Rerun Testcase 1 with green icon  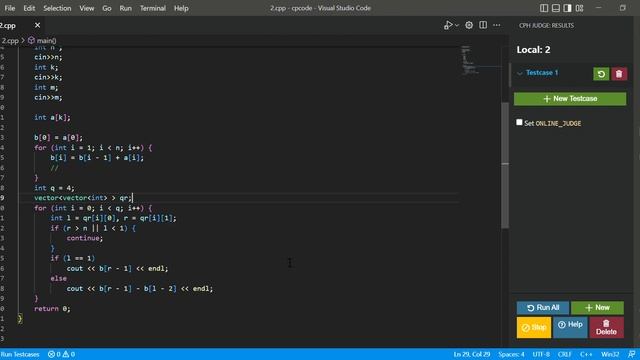(601, 74)
